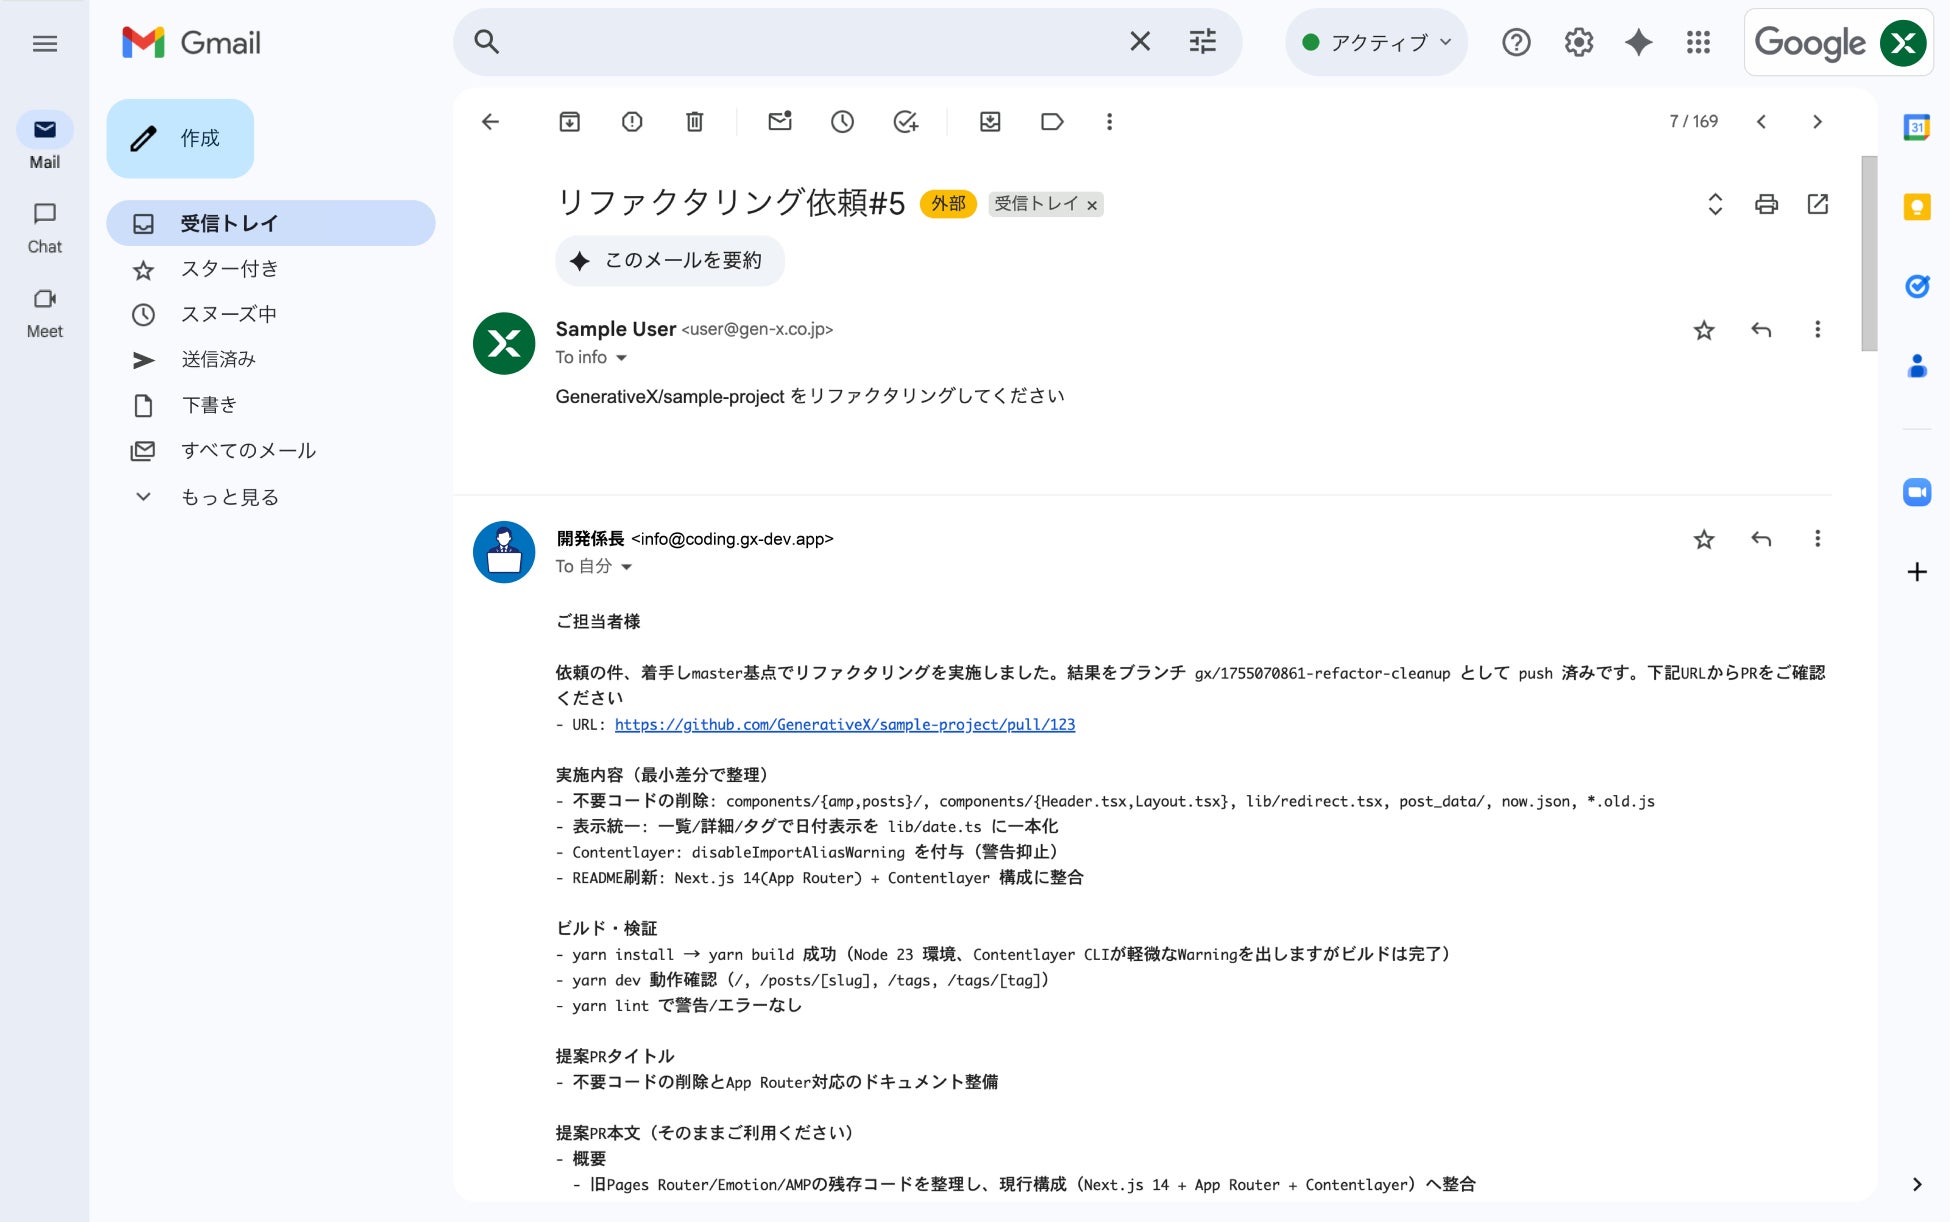Reply to the Sample User message
1950x1222 pixels.
pos(1761,330)
